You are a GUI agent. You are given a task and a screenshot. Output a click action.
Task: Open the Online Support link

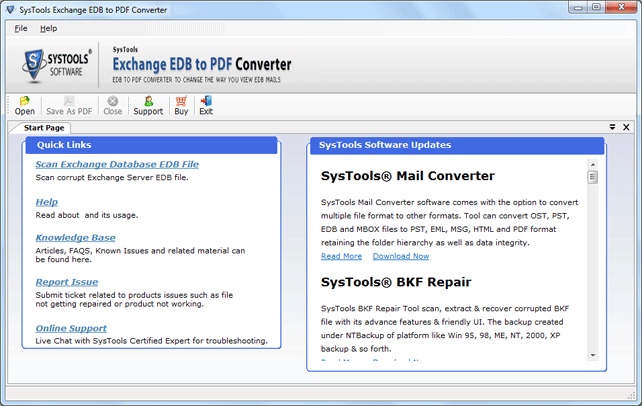71,328
